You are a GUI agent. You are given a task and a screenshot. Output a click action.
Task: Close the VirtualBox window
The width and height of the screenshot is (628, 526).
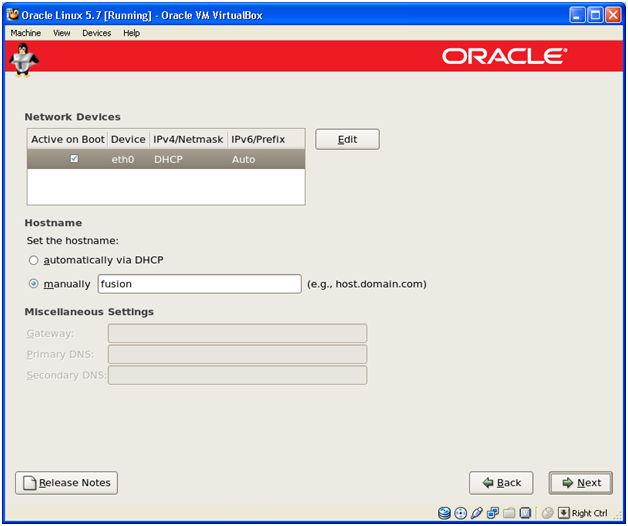[613, 15]
